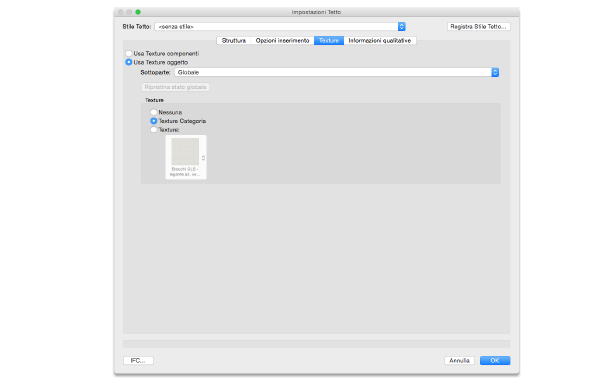The width and height of the screenshot is (598, 384).
Task: Switch to the Struttura tab
Action: click(234, 40)
